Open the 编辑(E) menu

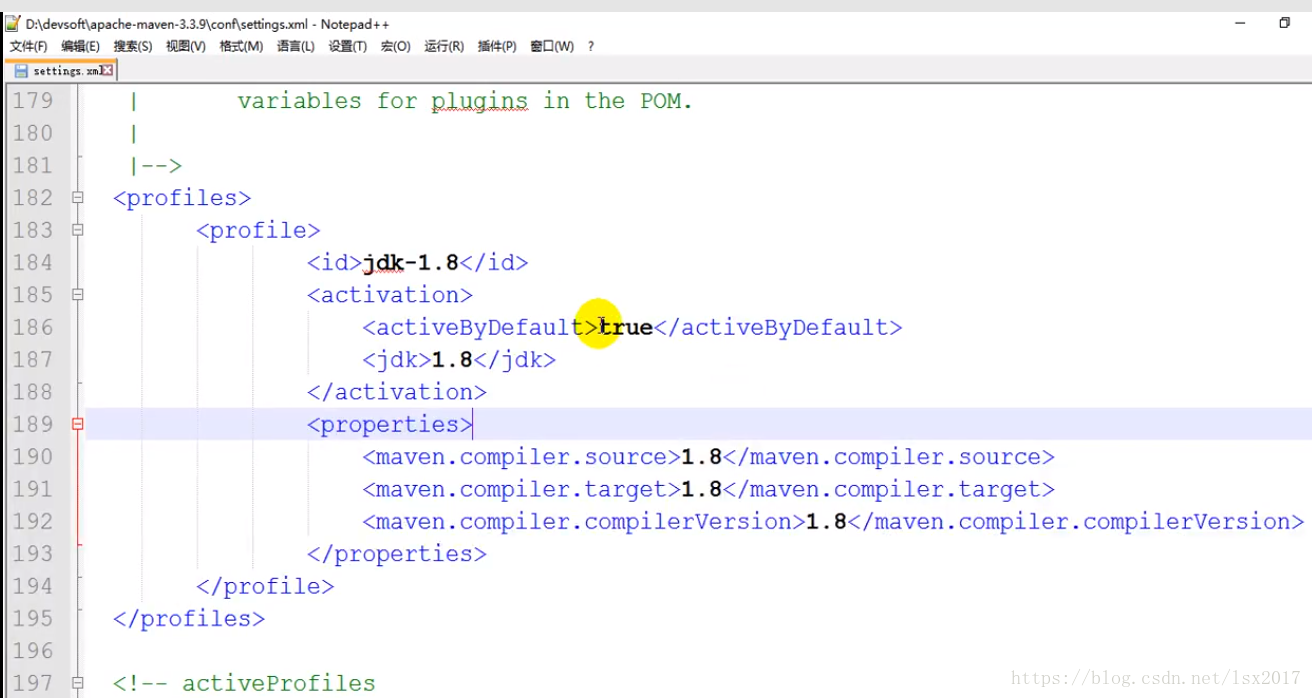coord(80,46)
